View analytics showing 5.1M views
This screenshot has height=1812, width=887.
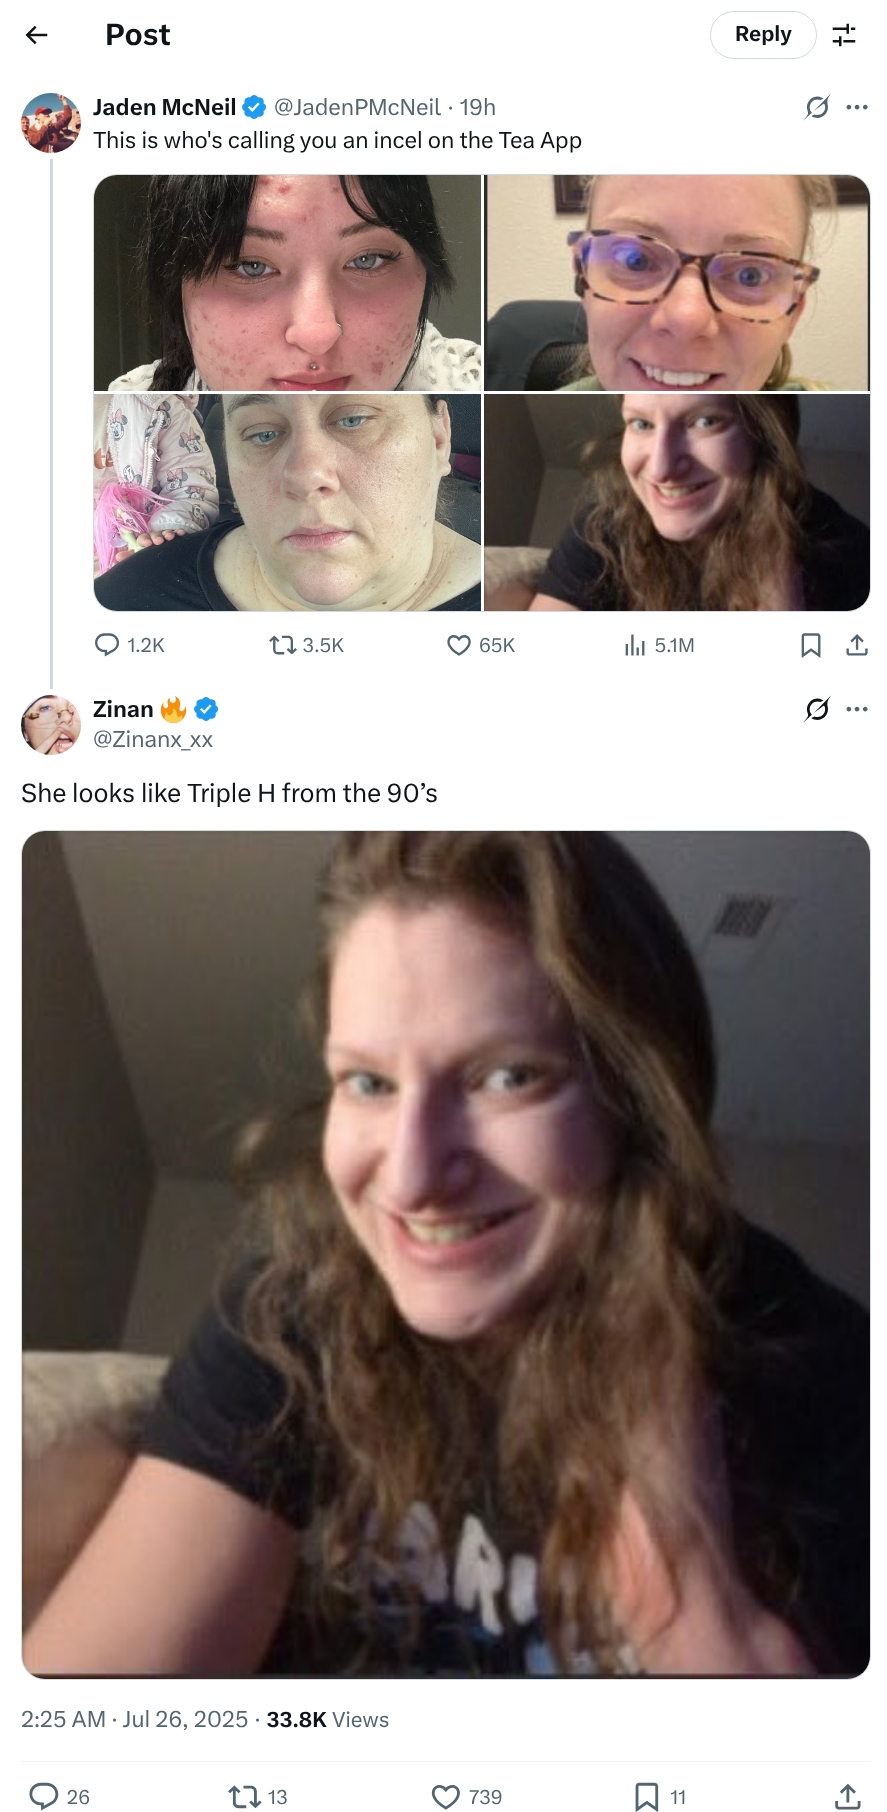pos(659,645)
